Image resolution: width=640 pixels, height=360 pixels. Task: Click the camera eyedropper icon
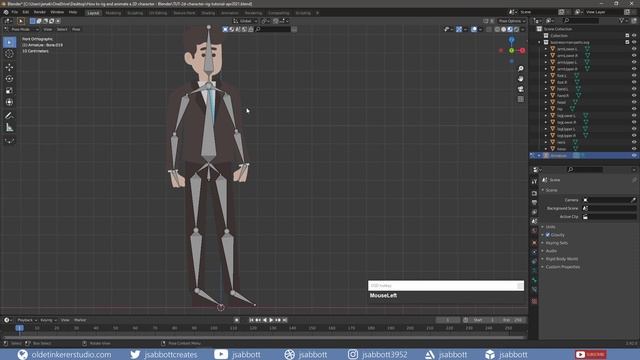633,200
